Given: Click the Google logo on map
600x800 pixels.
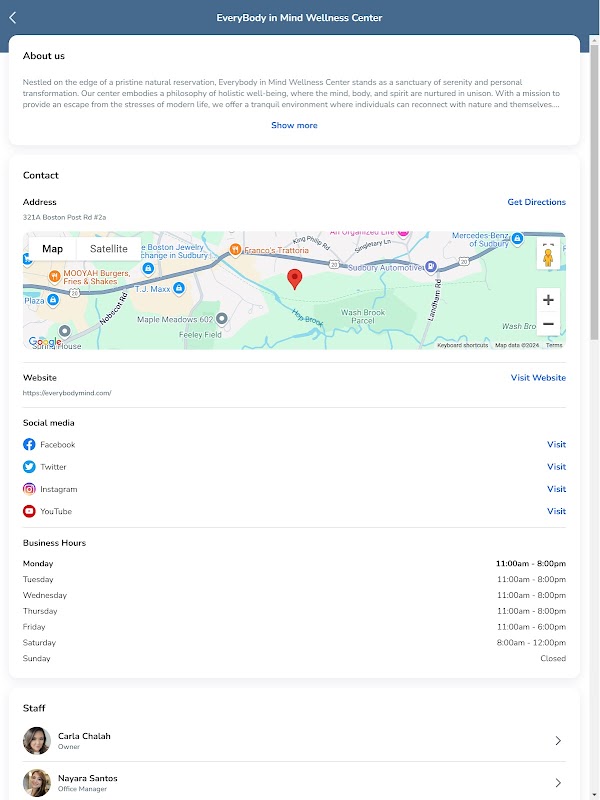Looking at the screenshot, I should click(45, 341).
